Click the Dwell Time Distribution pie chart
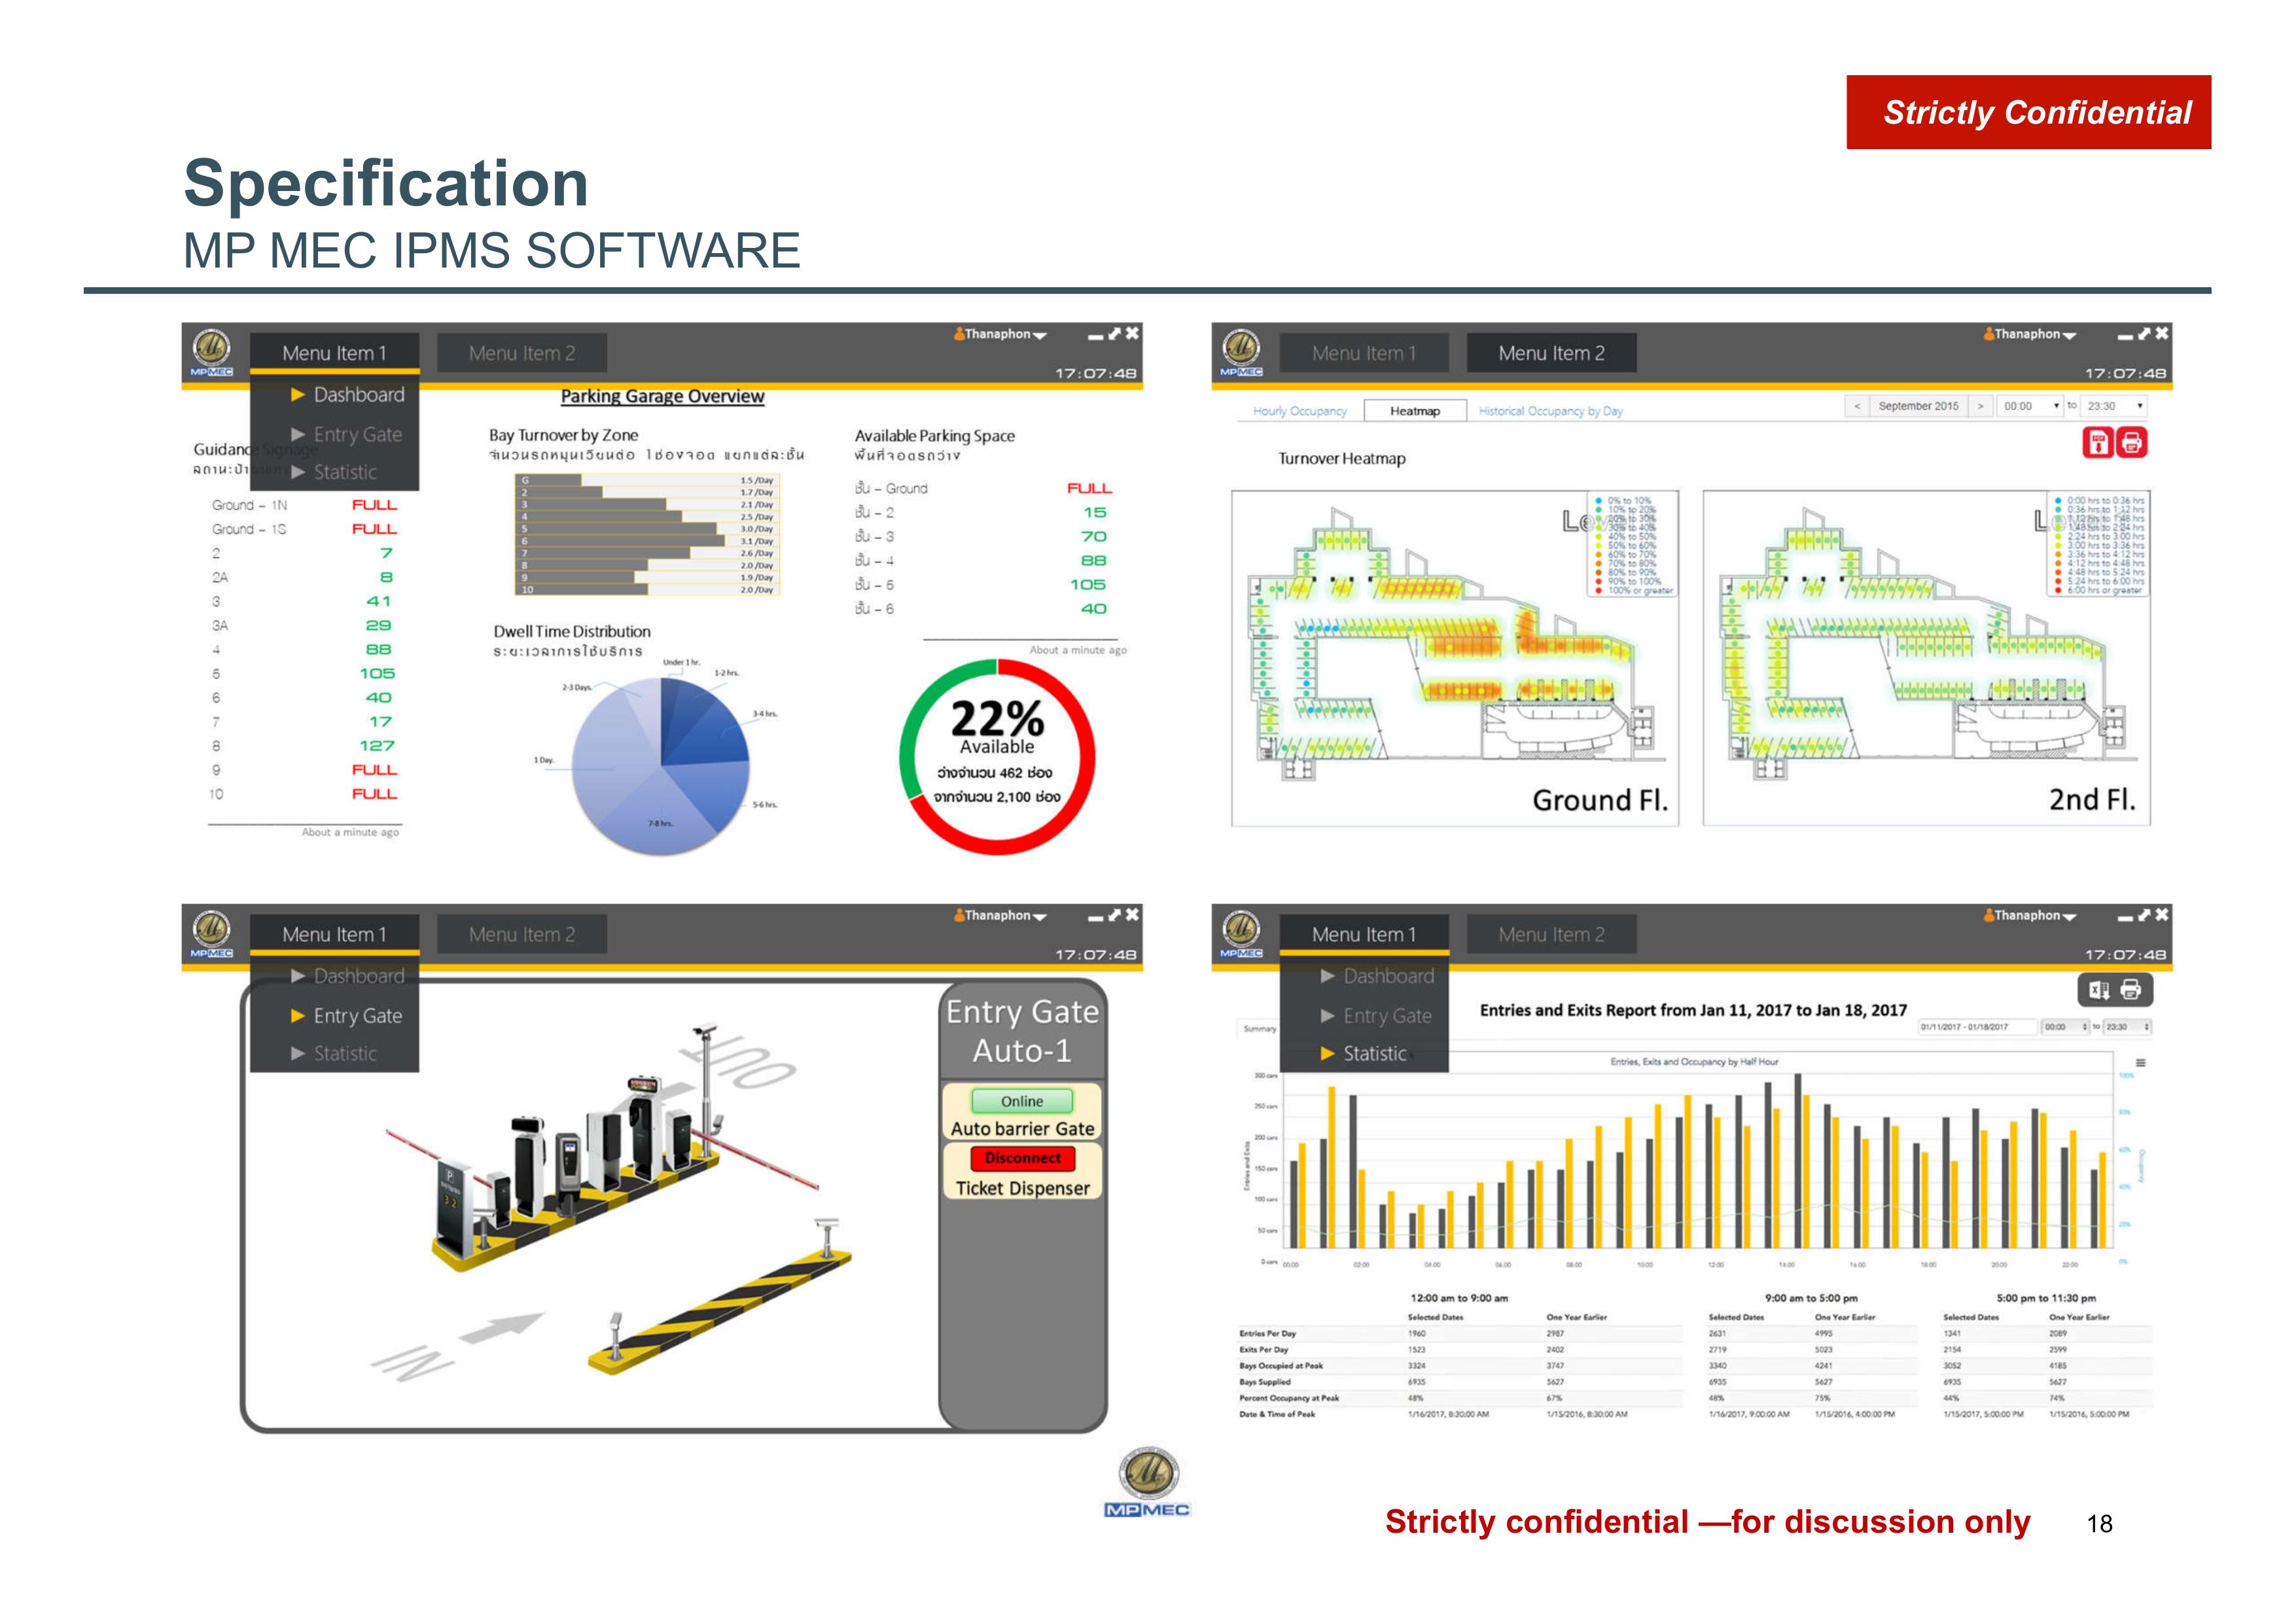Viewport: 2296px width, 1623px height. point(661,766)
